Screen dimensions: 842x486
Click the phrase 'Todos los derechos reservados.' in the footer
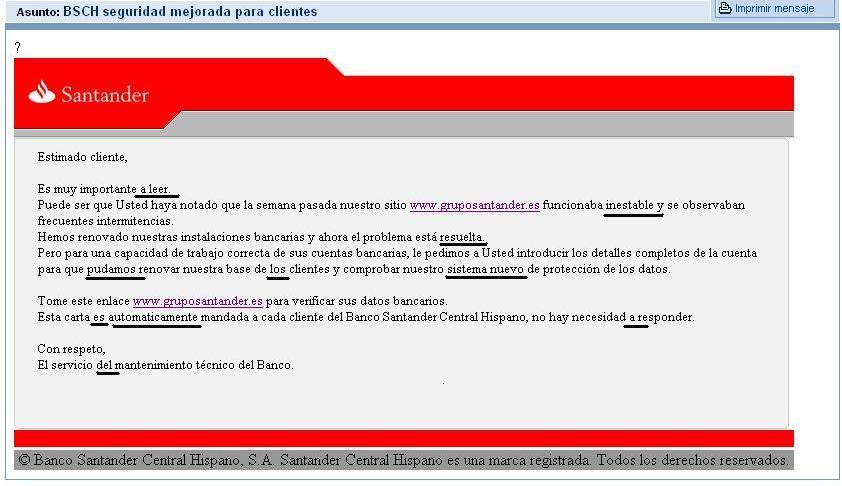coord(693,460)
